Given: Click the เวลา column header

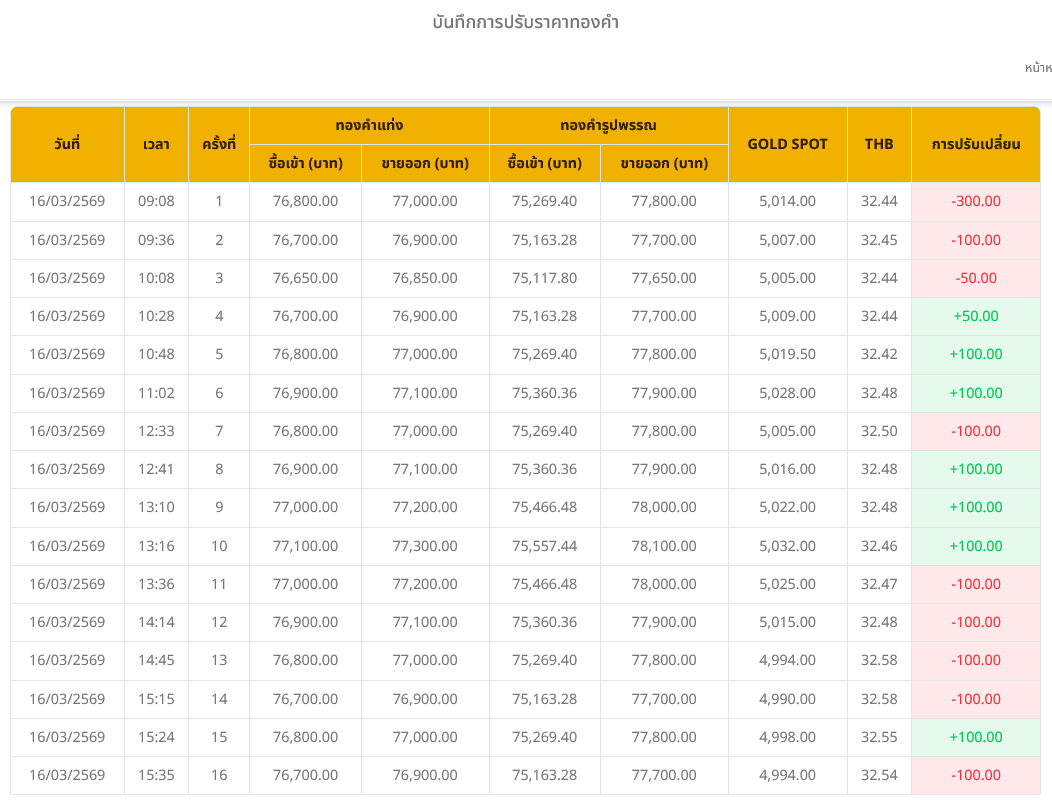Looking at the screenshot, I should [x=156, y=144].
